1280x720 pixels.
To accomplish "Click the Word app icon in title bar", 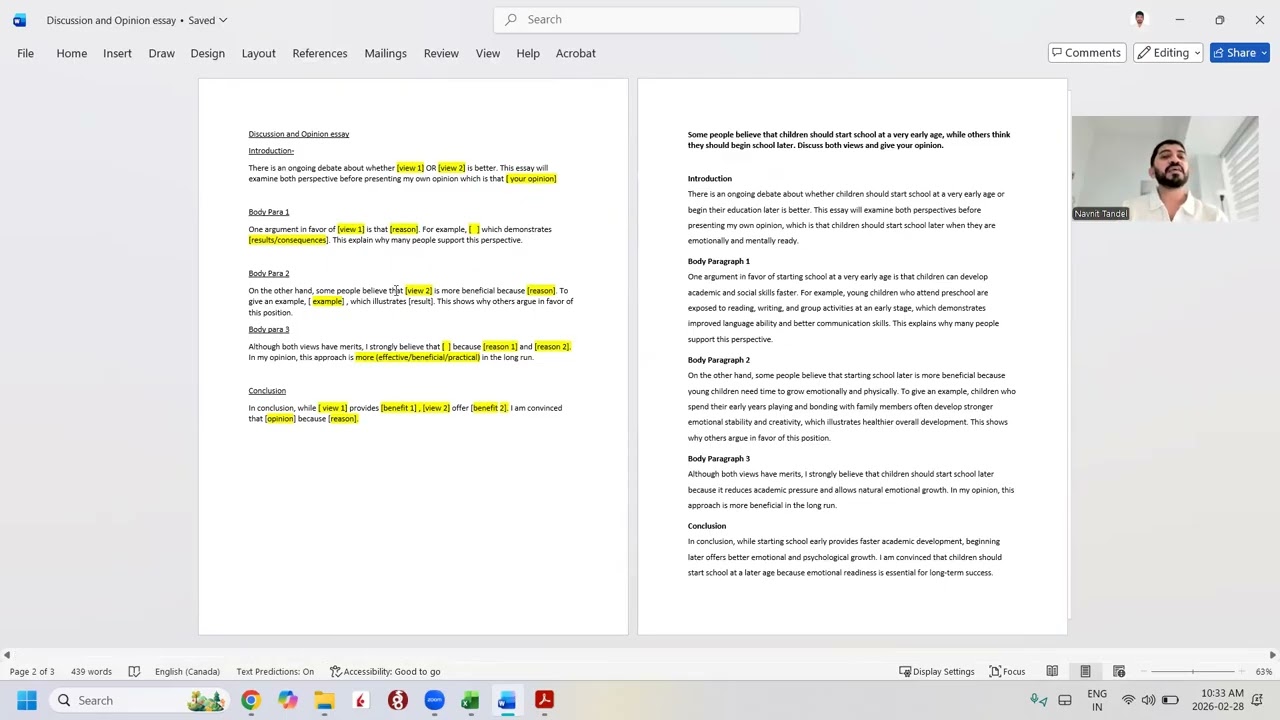I will tap(19, 20).
